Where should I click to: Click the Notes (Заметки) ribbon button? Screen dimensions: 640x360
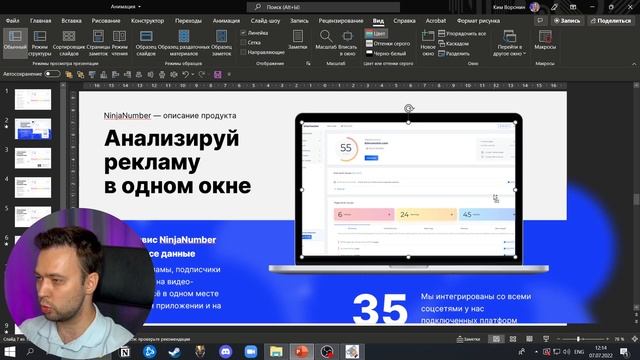pyautogui.click(x=298, y=40)
